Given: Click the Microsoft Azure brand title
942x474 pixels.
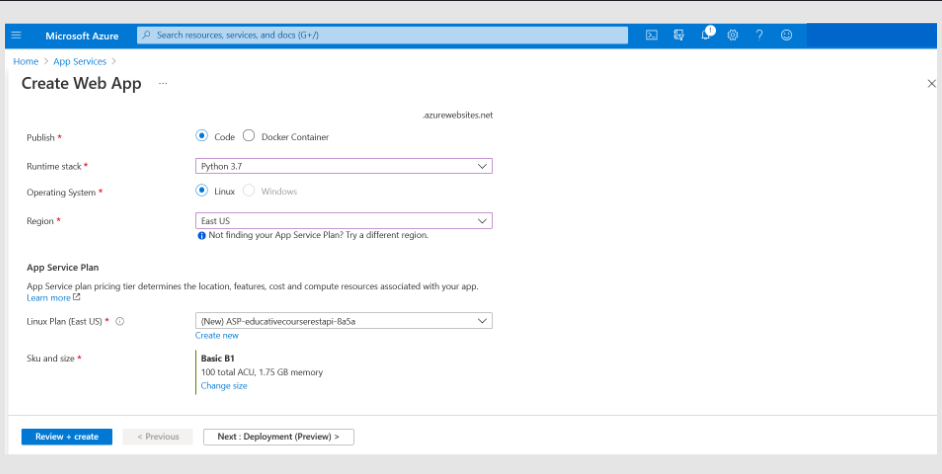Looking at the screenshot, I should (x=82, y=36).
